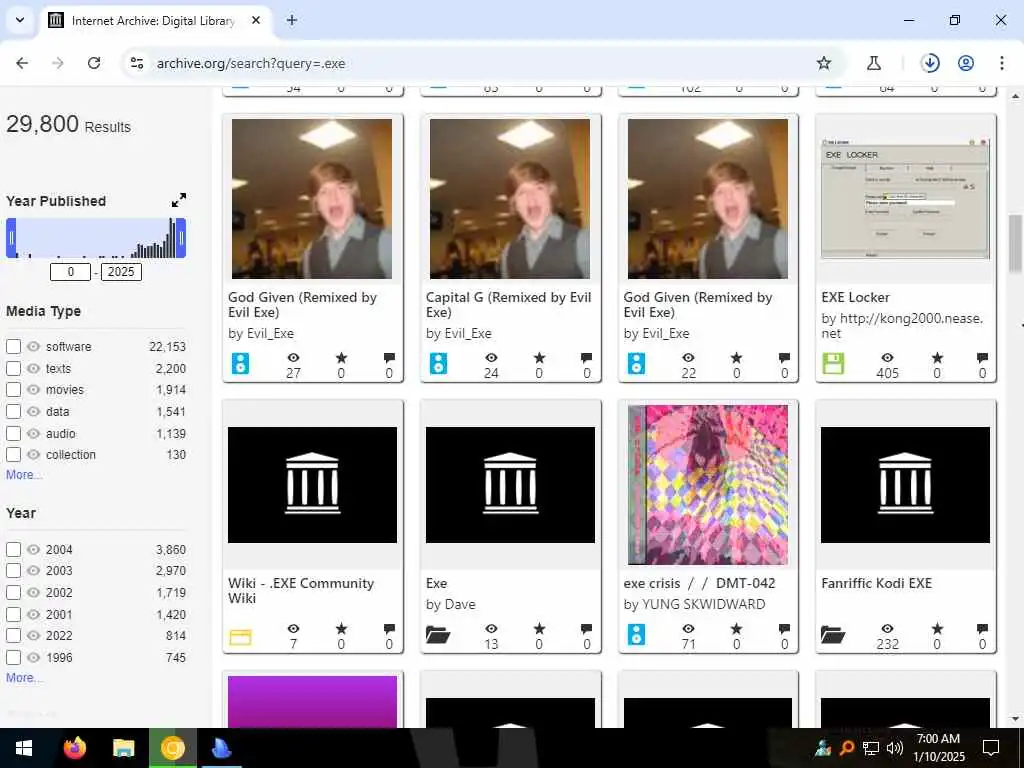Click the end year input field showing 2025
The height and width of the screenshot is (768, 1024).
[121, 272]
